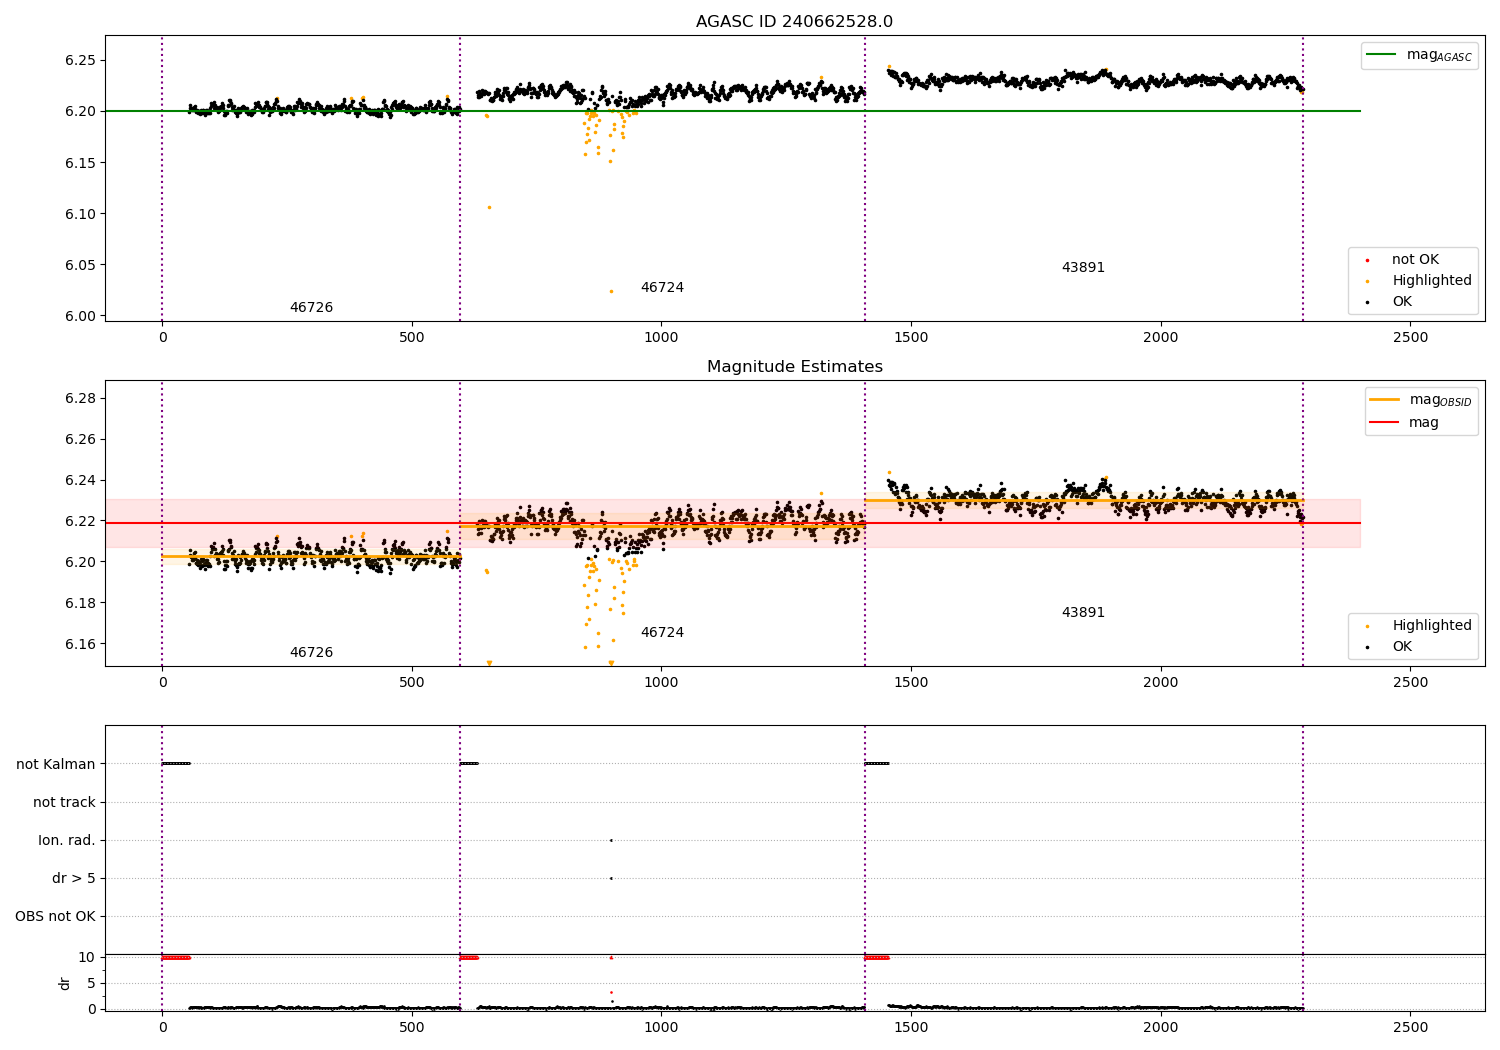This screenshot has height=1050, width=1500.
Task: Click the title 'AGASC ID 240662528.0'
Action: point(794,22)
